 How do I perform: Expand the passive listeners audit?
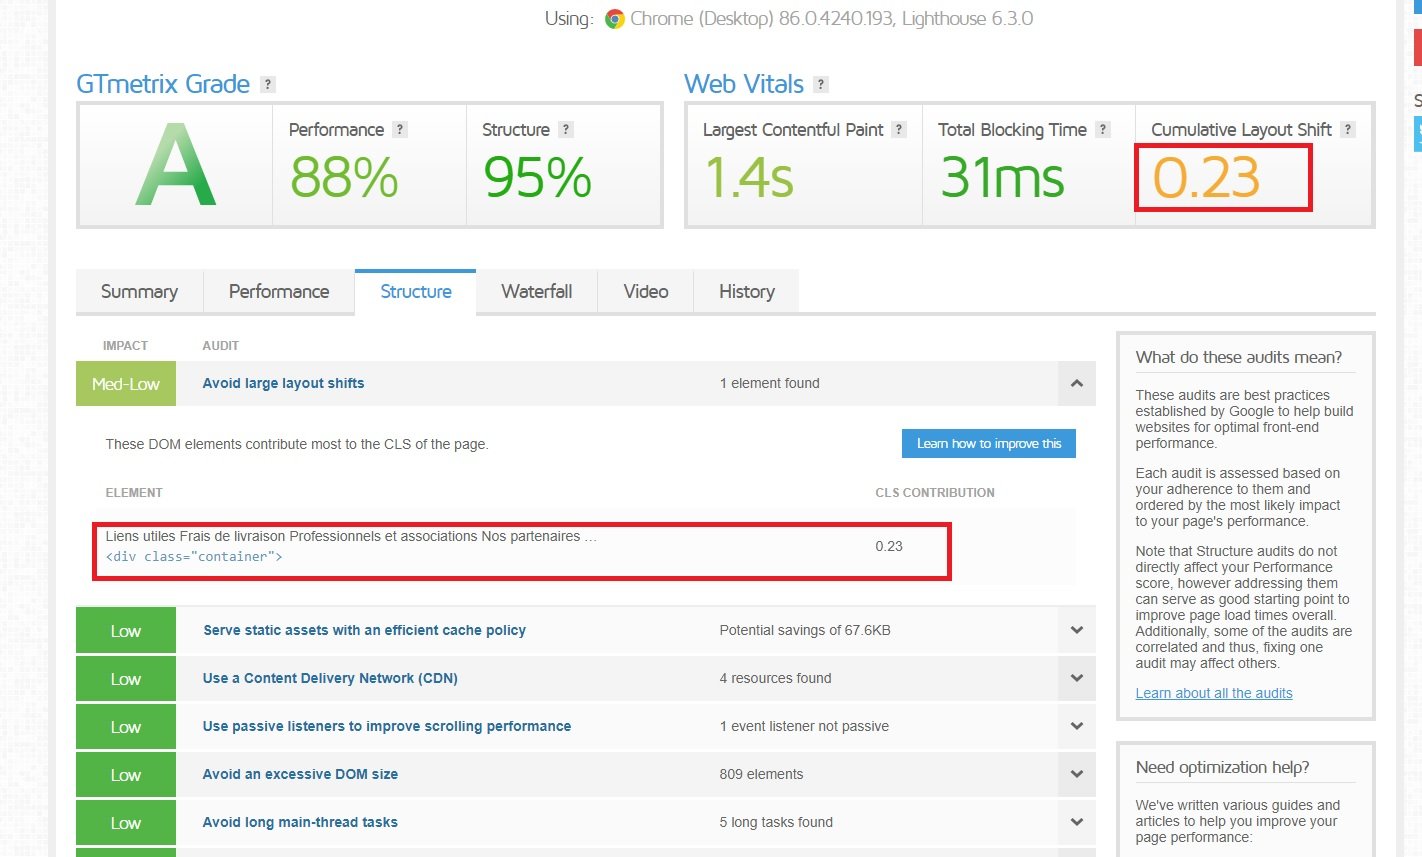[x=1077, y=726]
